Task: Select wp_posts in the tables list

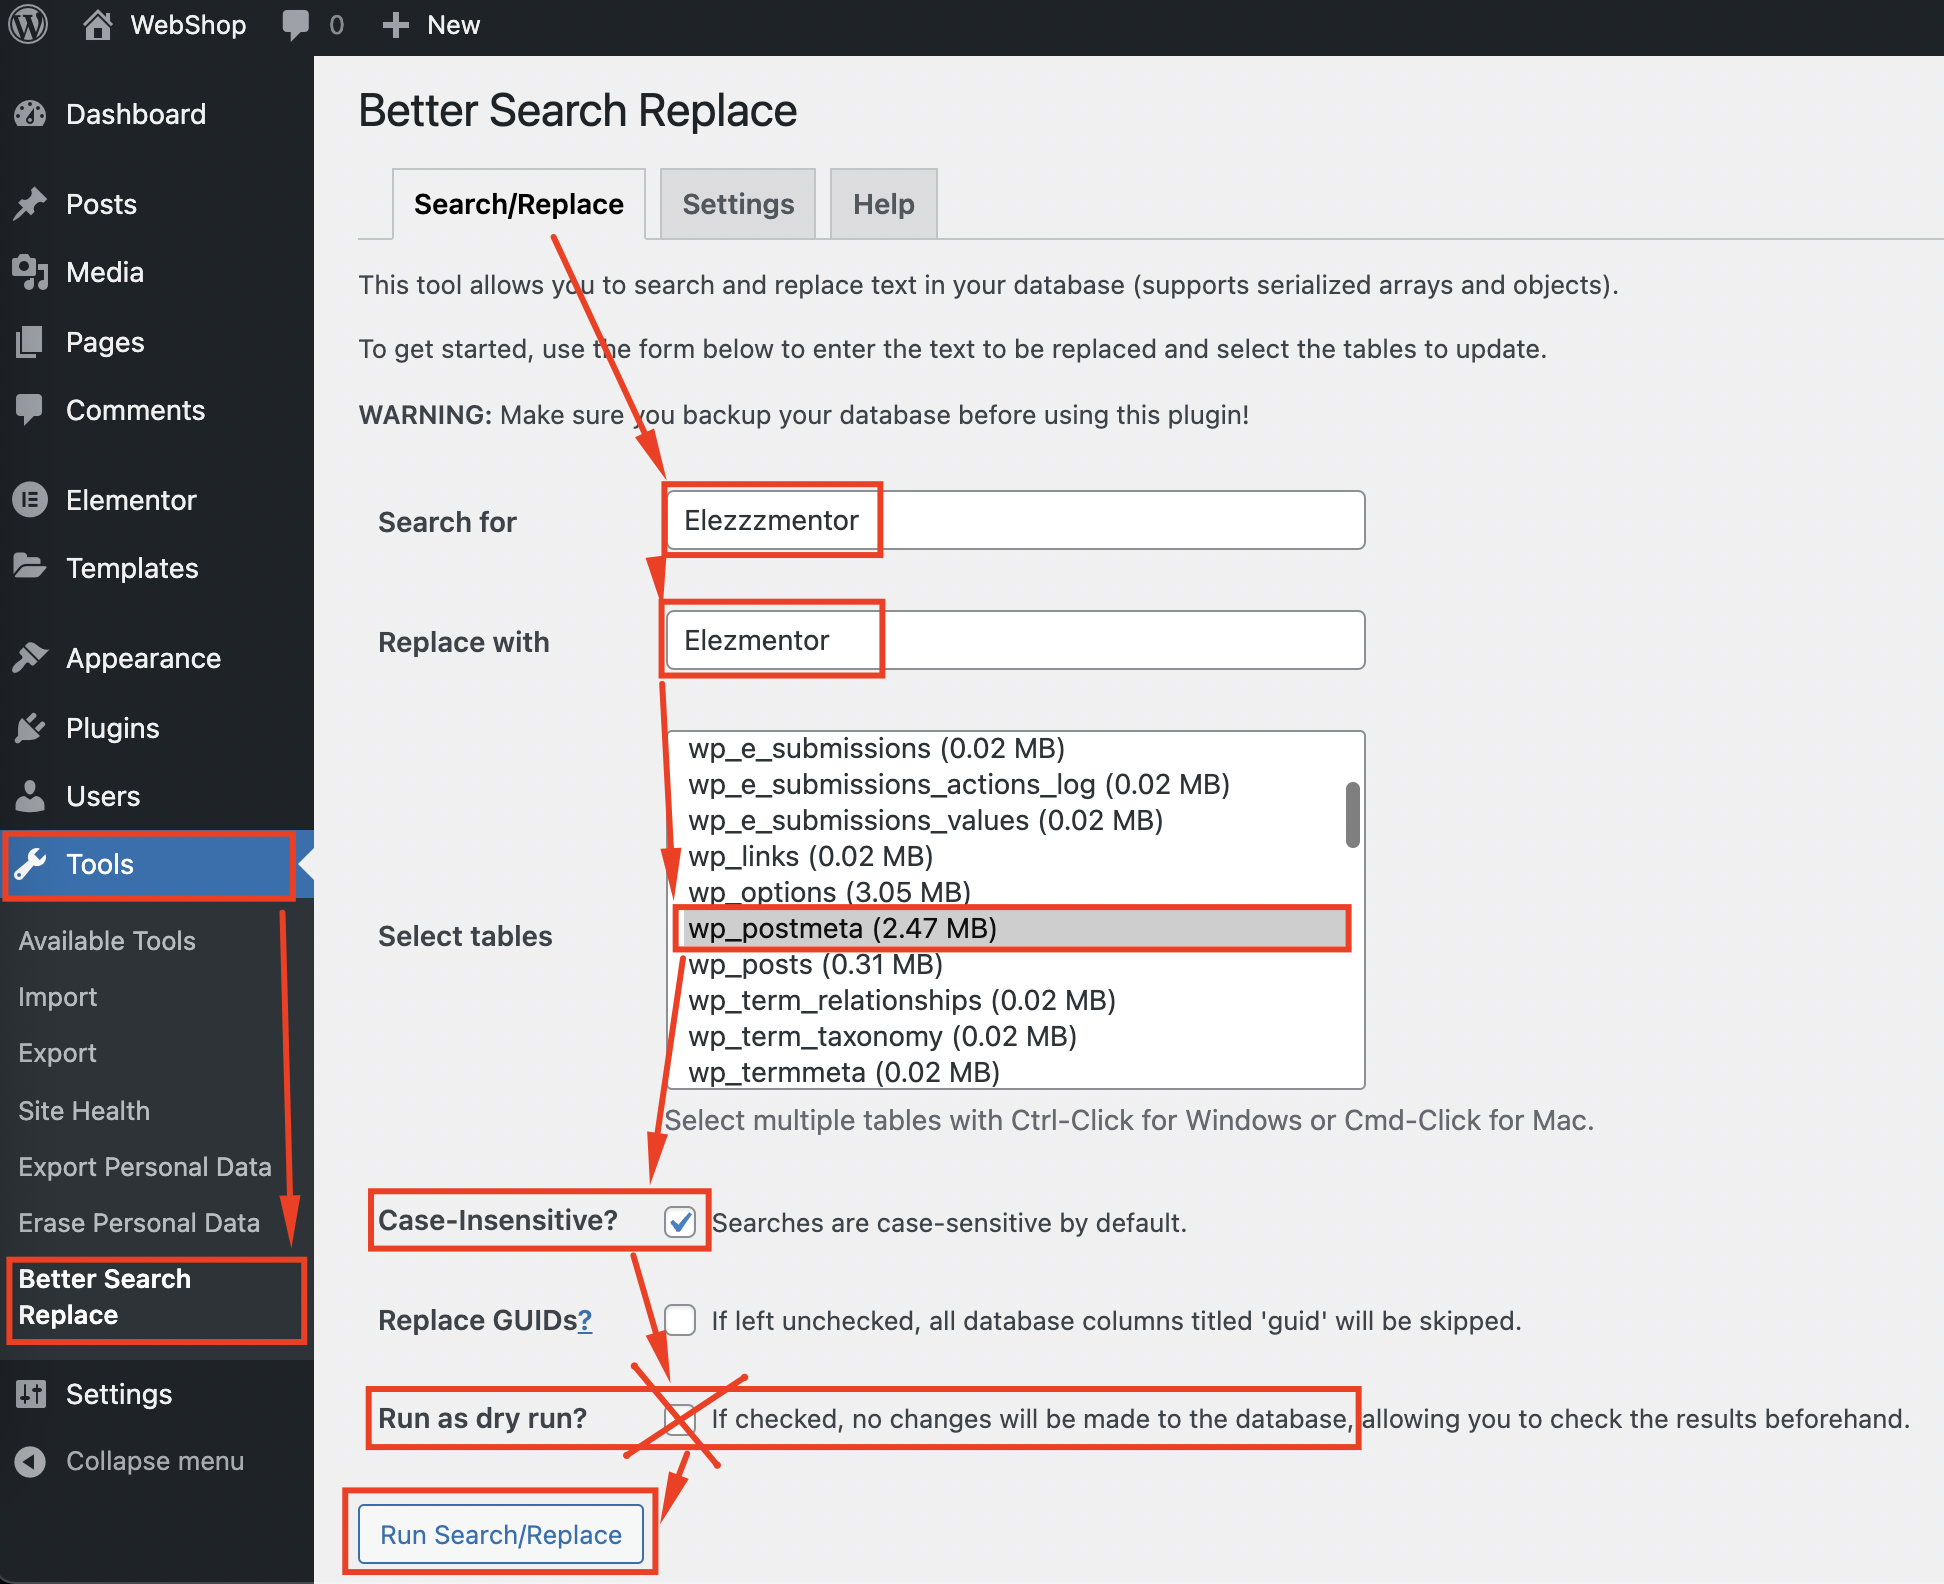Action: click(815, 965)
